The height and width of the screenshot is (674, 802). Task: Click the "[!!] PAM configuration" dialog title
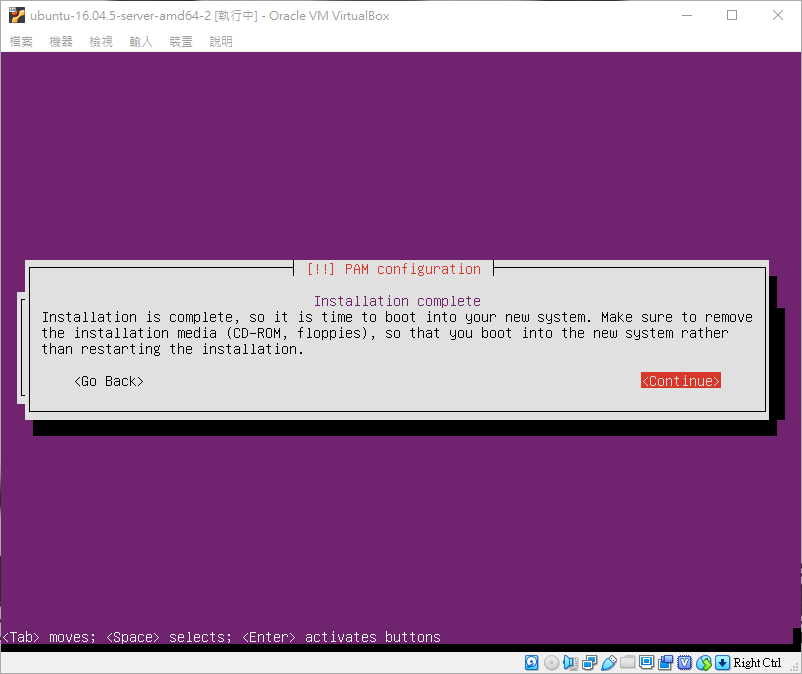coord(393,269)
